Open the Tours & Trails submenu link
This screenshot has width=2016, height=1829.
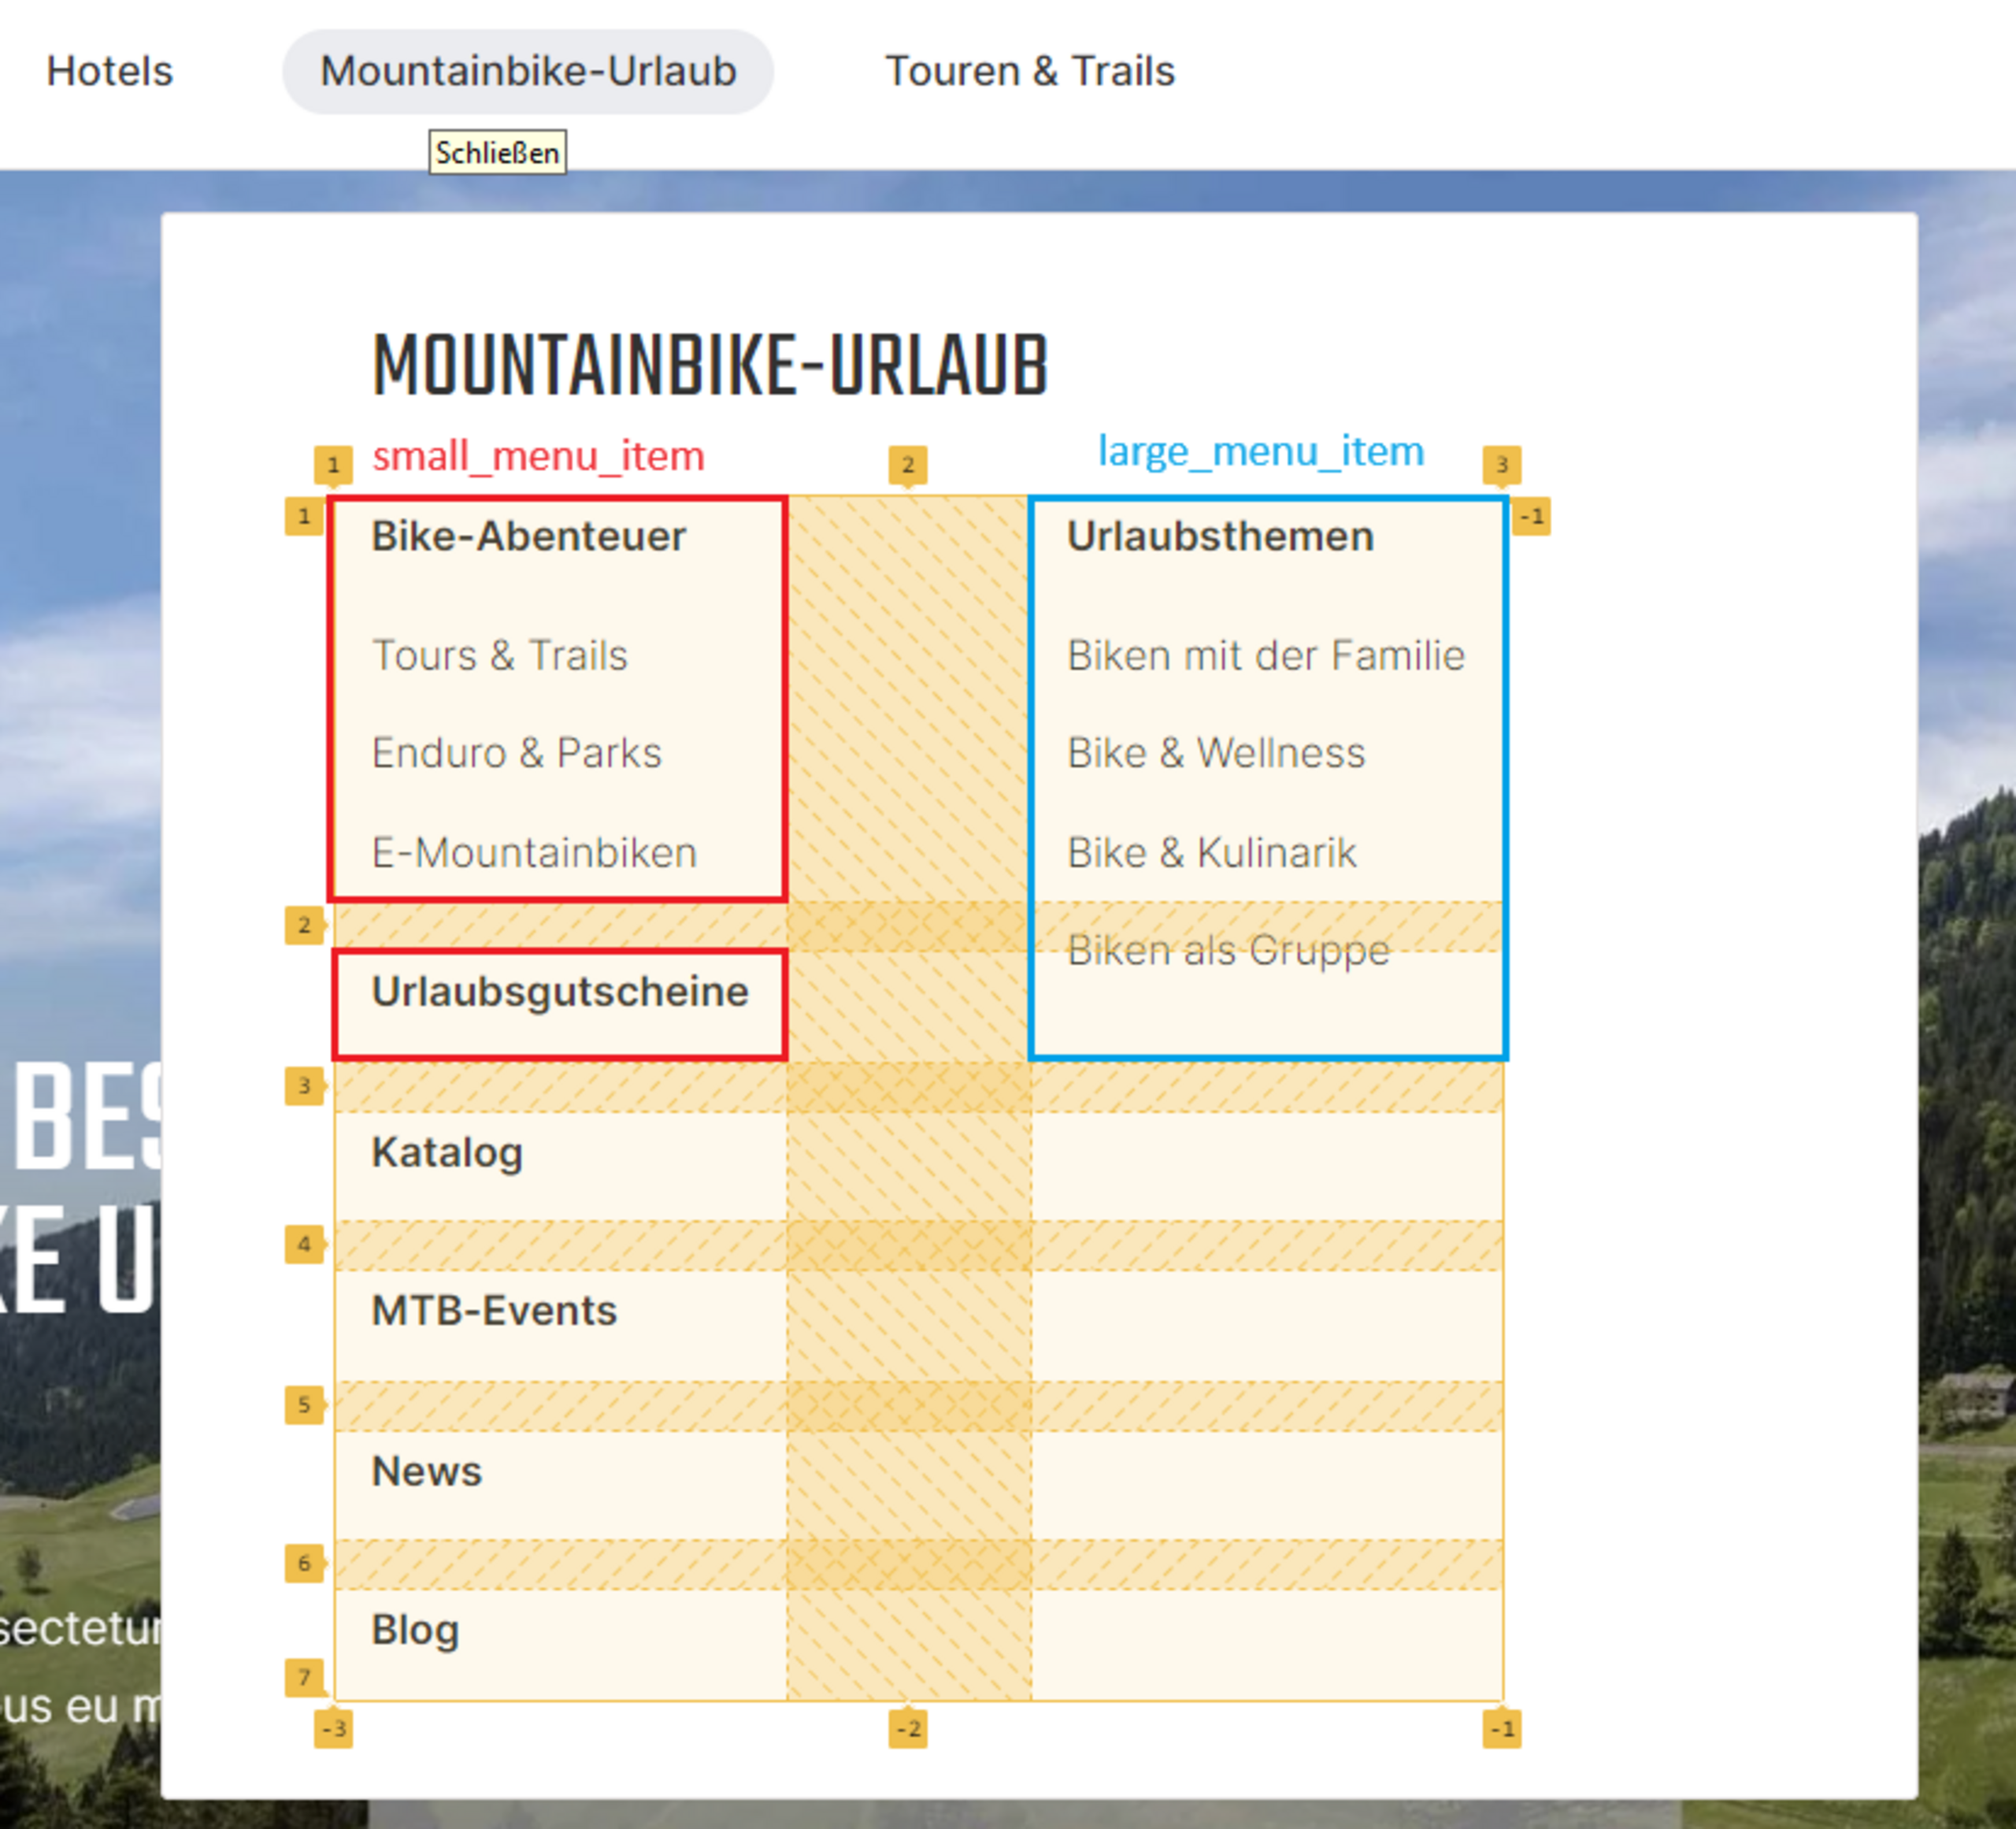499,656
